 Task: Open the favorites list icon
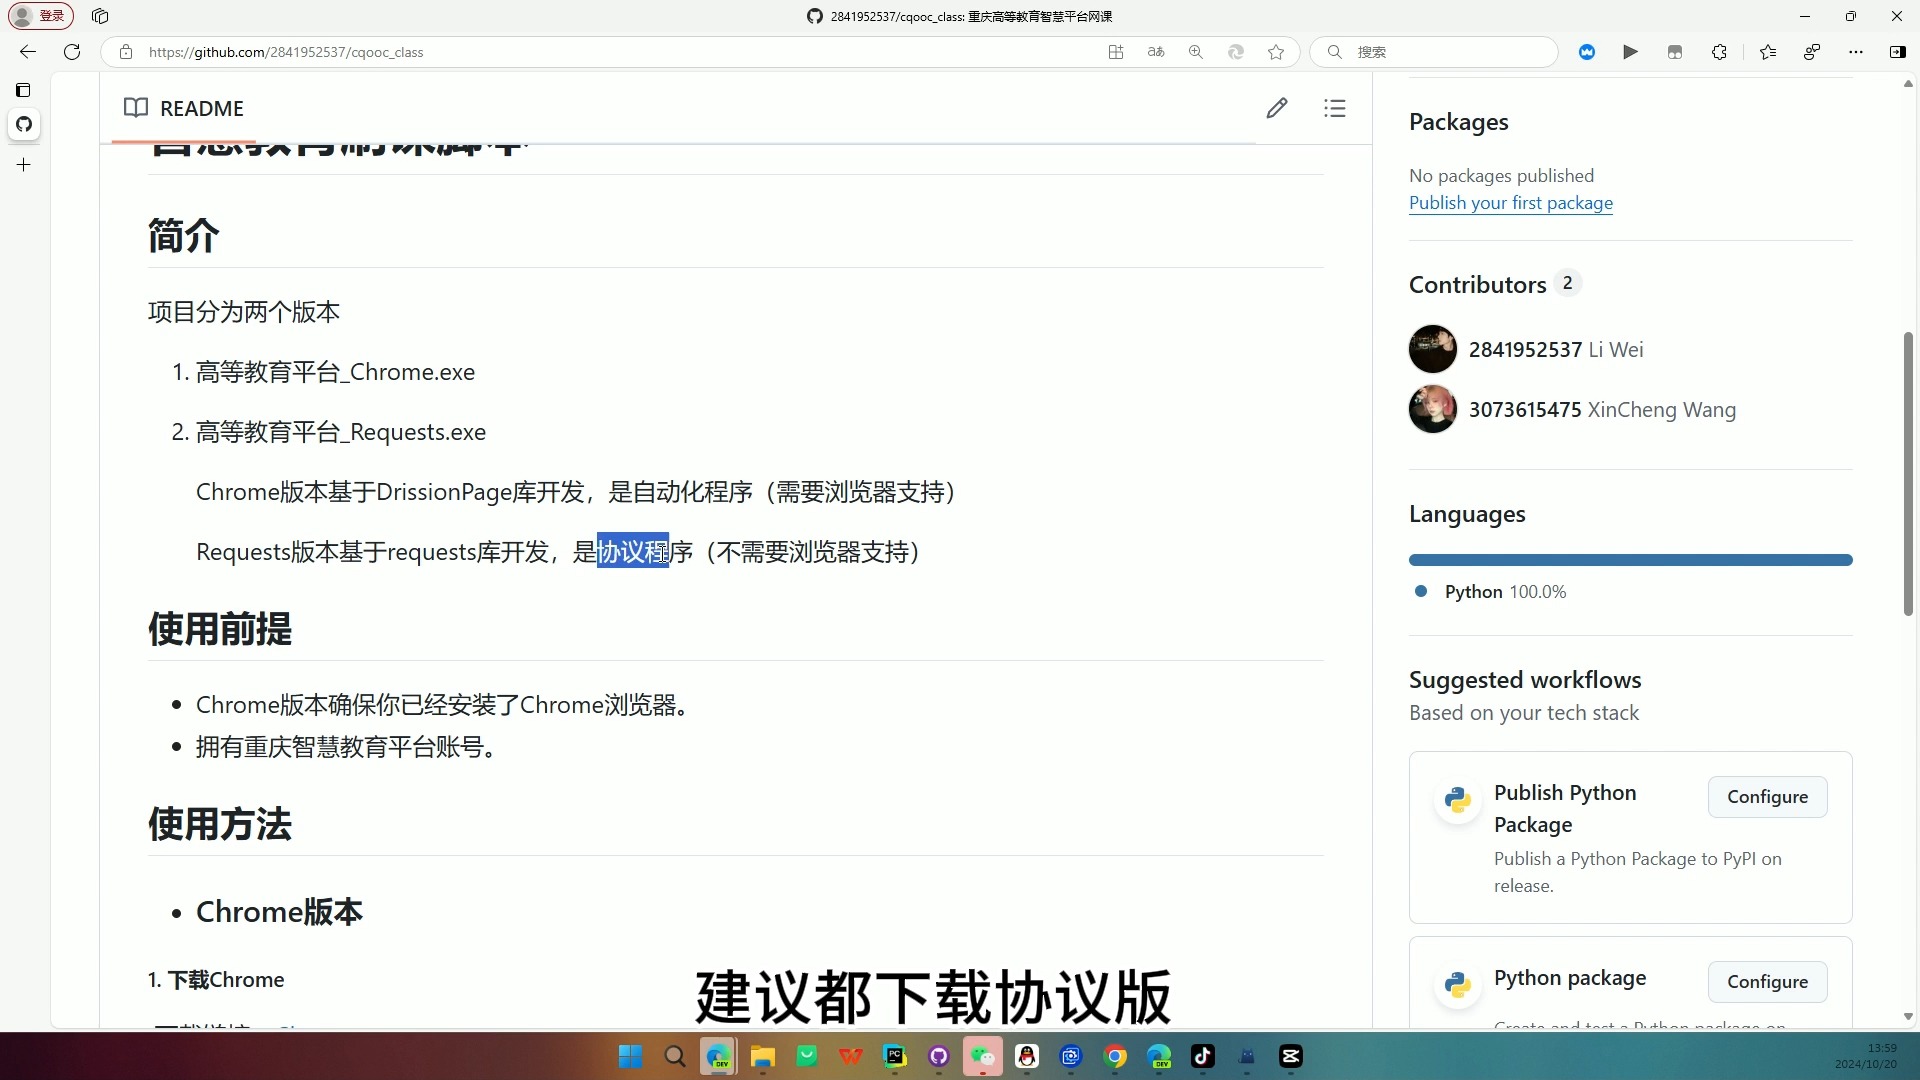click(x=1768, y=52)
